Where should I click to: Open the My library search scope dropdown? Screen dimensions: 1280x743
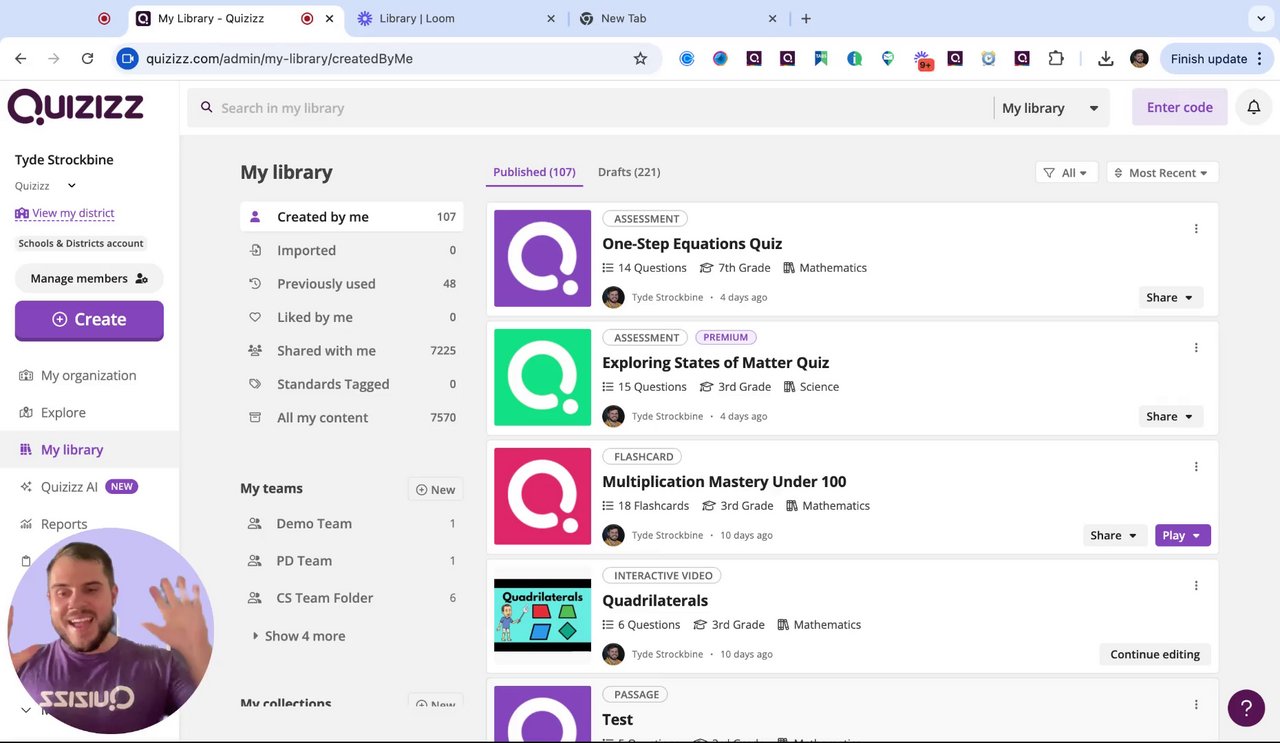click(x=1050, y=108)
